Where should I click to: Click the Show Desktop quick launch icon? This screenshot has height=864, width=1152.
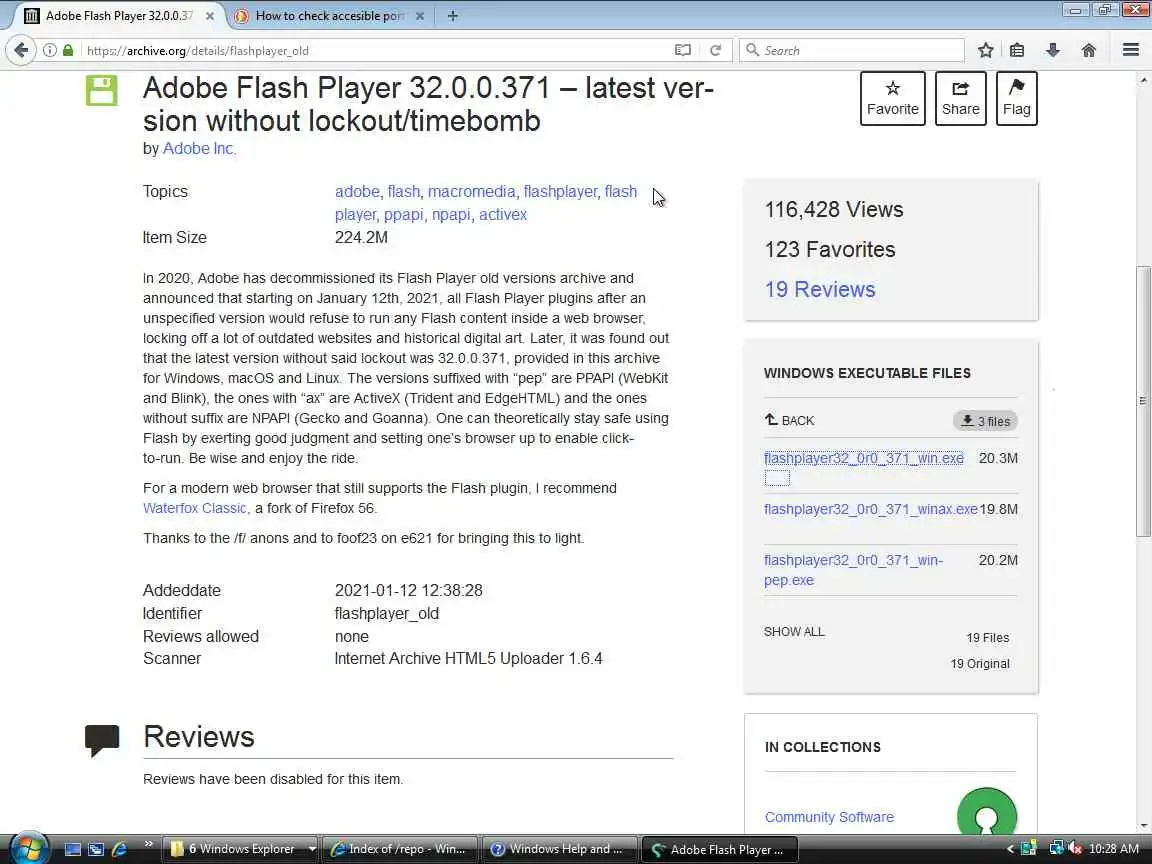click(x=73, y=849)
